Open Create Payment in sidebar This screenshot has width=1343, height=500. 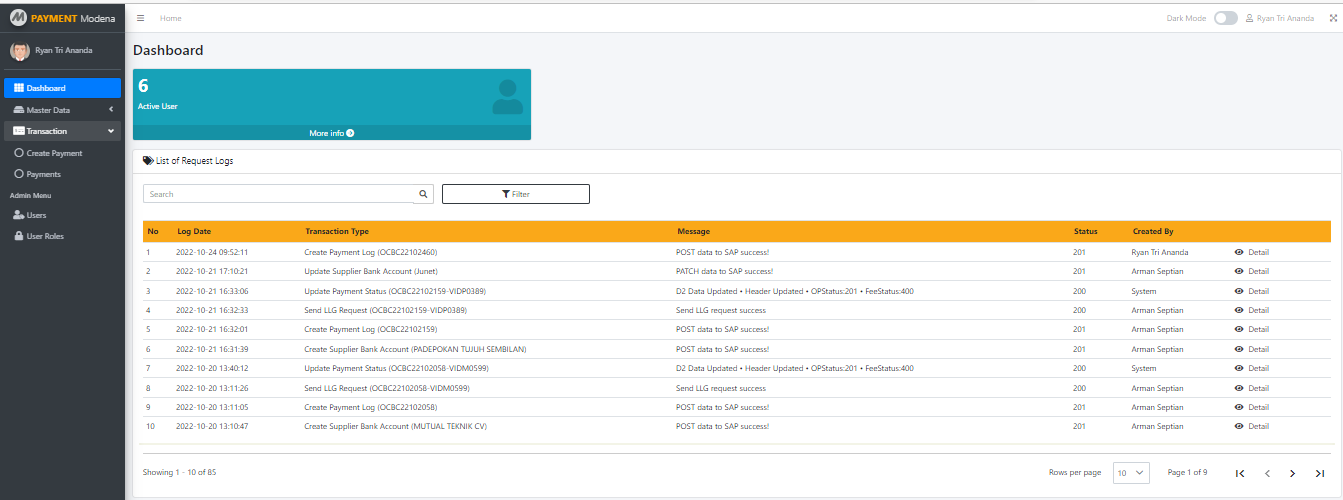point(54,153)
